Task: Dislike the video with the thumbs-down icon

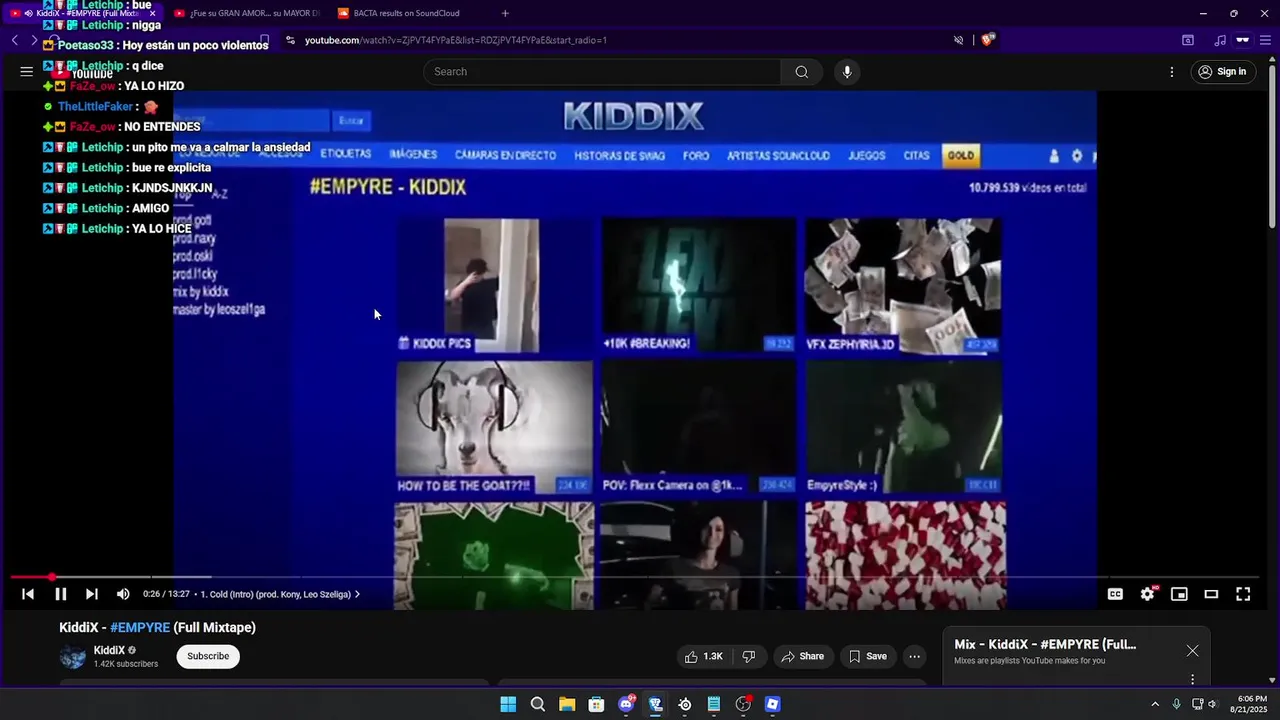Action: [749, 656]
